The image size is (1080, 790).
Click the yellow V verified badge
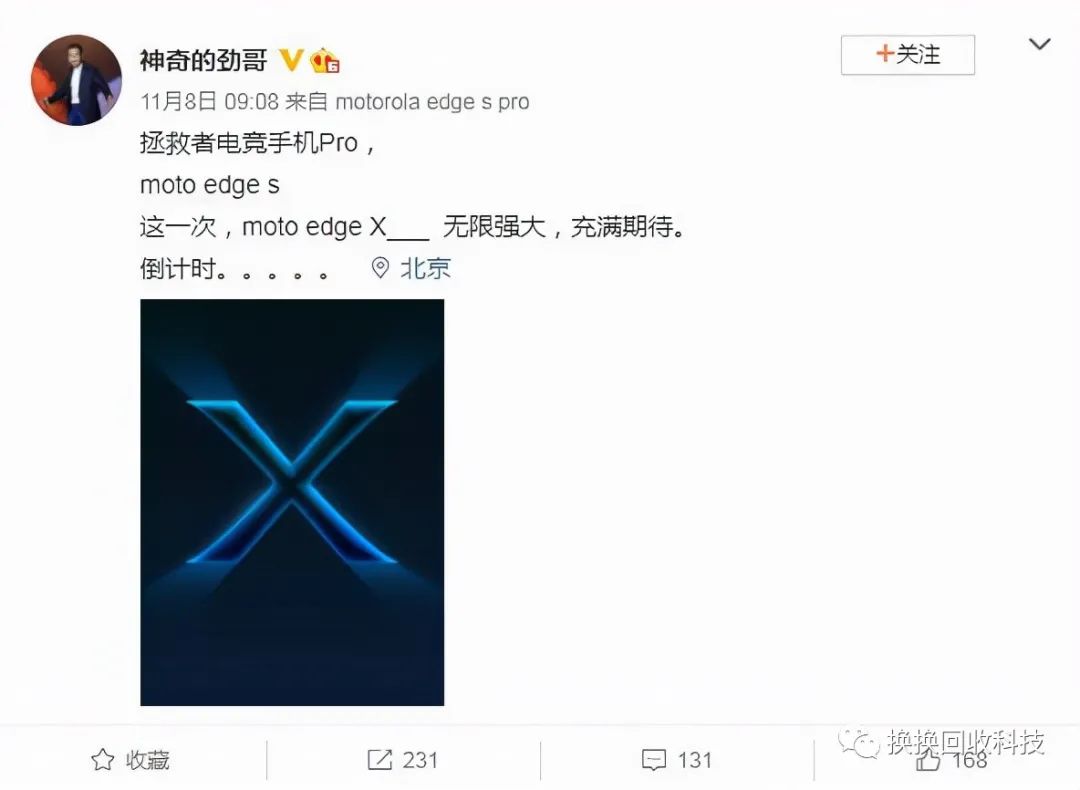[291, 60]
